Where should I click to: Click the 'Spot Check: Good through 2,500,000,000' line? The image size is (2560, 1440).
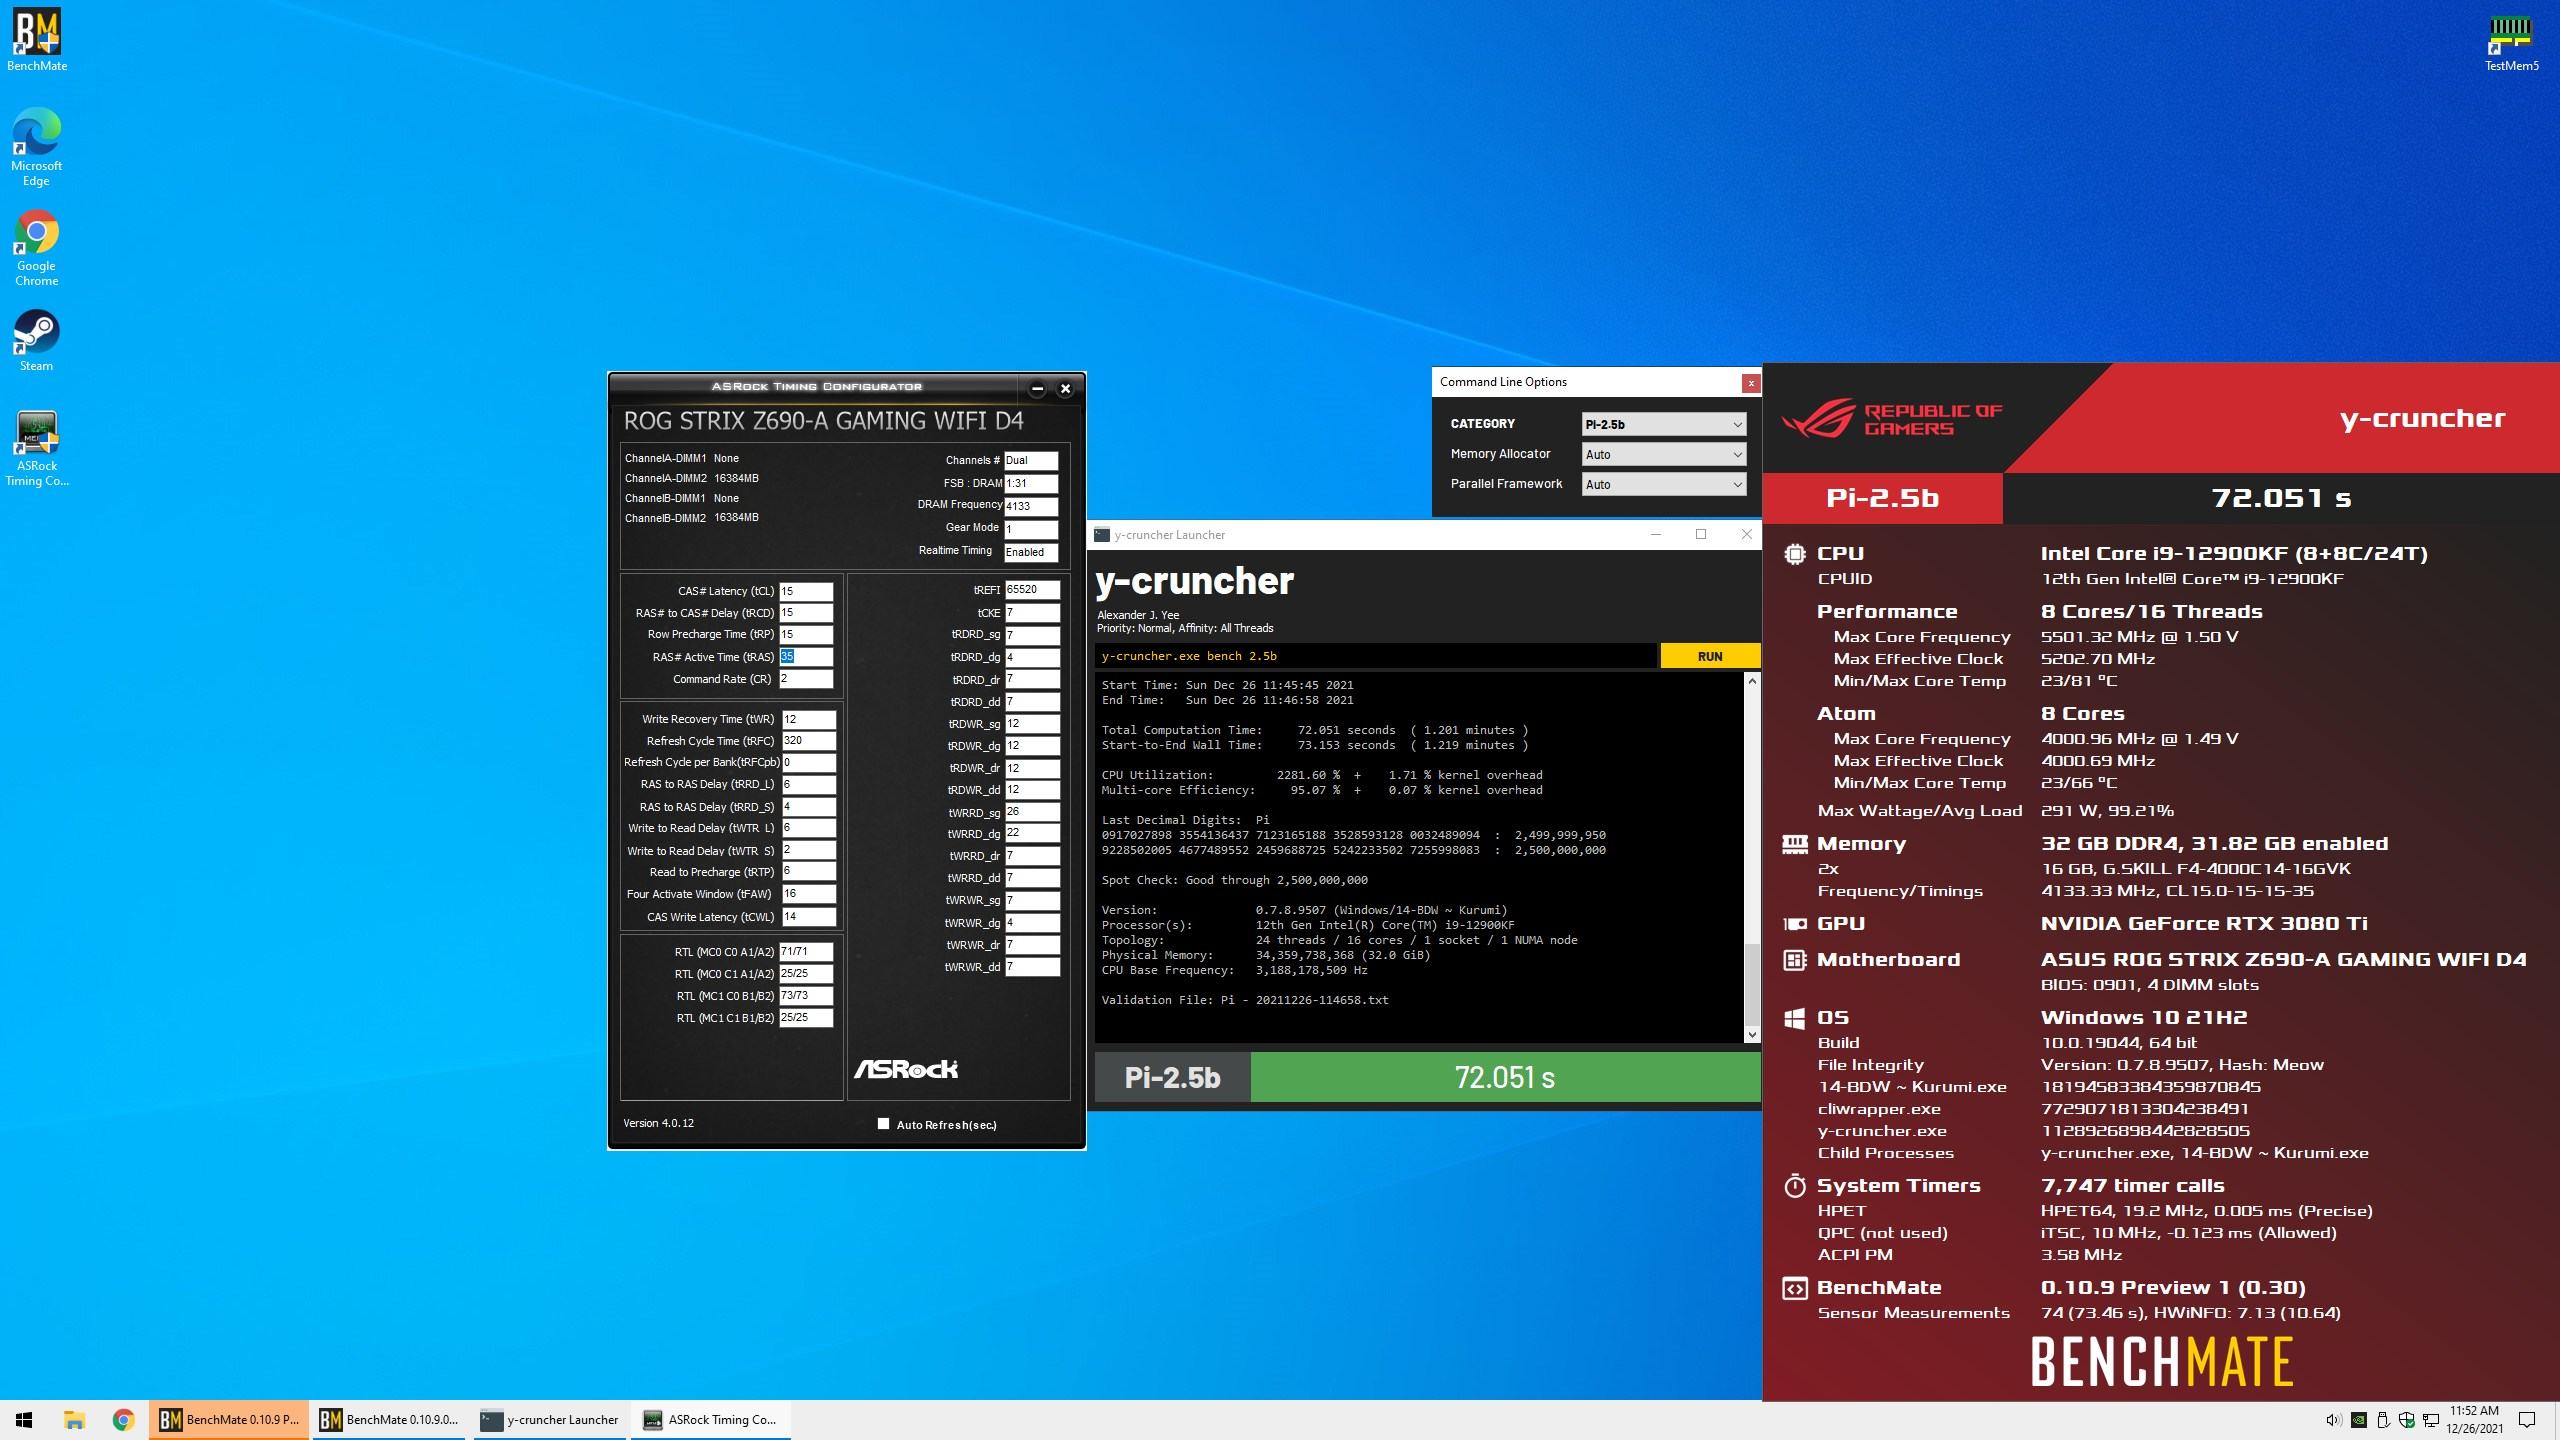point(1234,880)
